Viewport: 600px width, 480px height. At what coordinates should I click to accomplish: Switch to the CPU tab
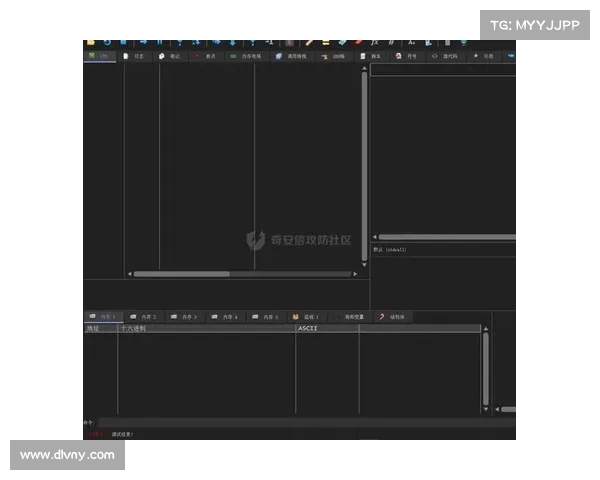click(99, 56)
